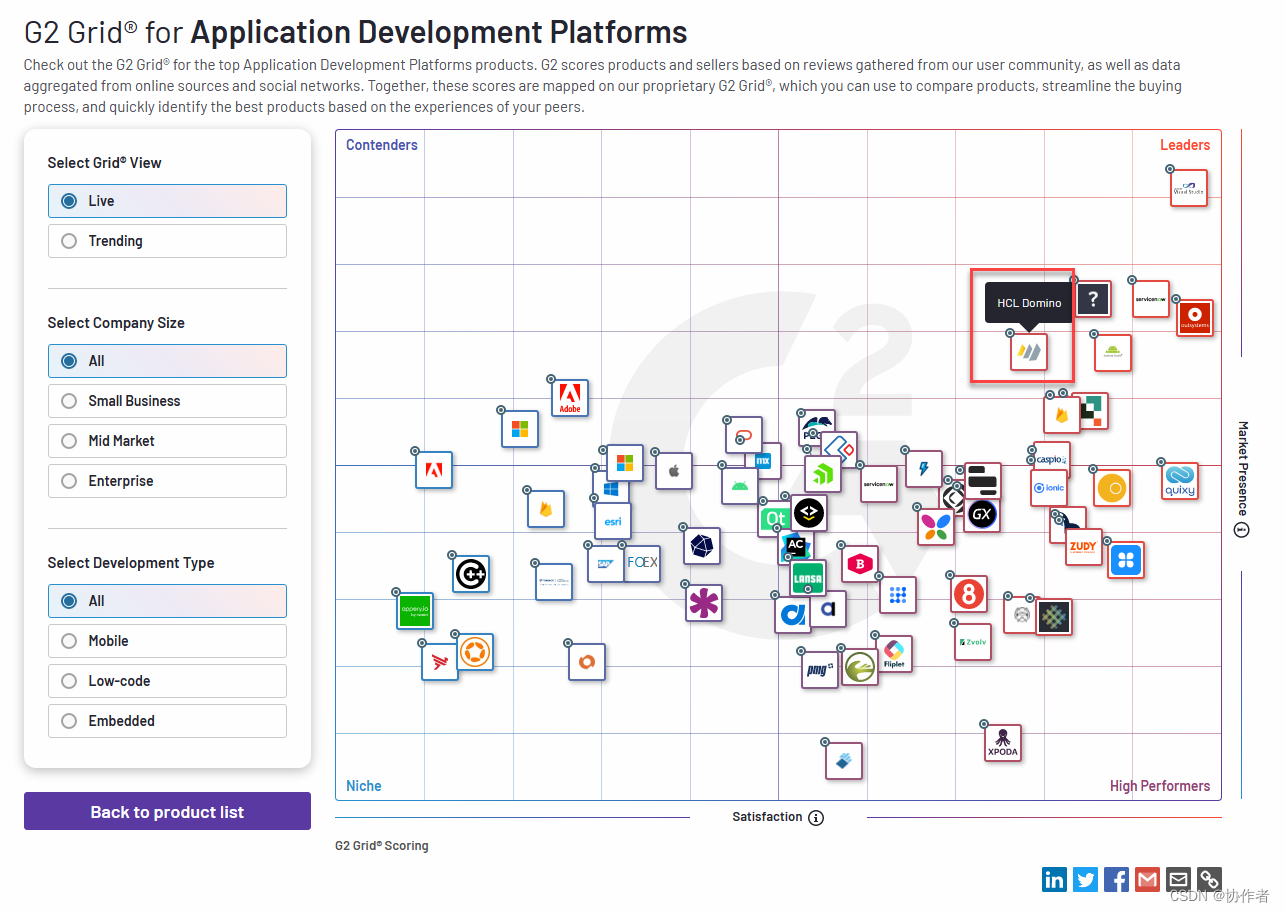The width and height of the screenshot is (1285, 912).
Task: Open the Satisfaction info icon
Action: (816, 818)
